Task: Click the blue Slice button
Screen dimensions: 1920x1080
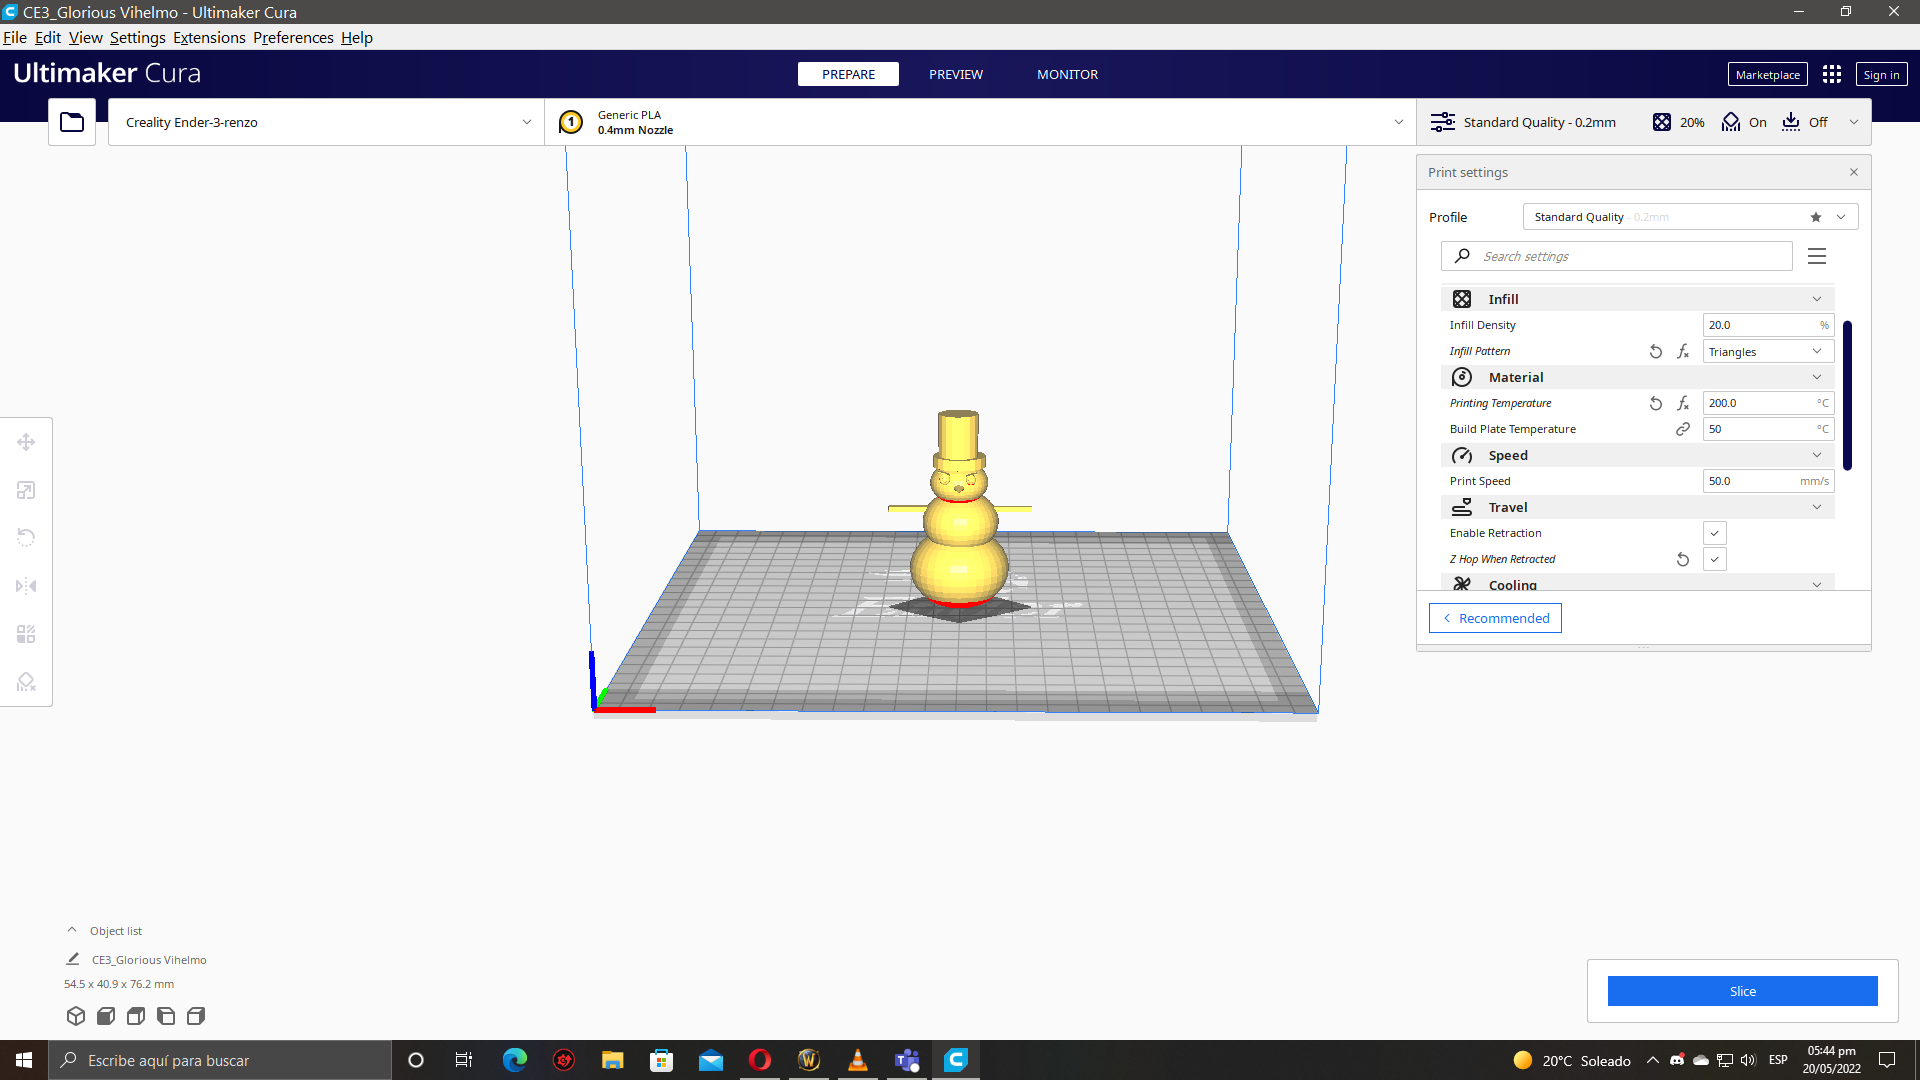Action: (1742, 991)
